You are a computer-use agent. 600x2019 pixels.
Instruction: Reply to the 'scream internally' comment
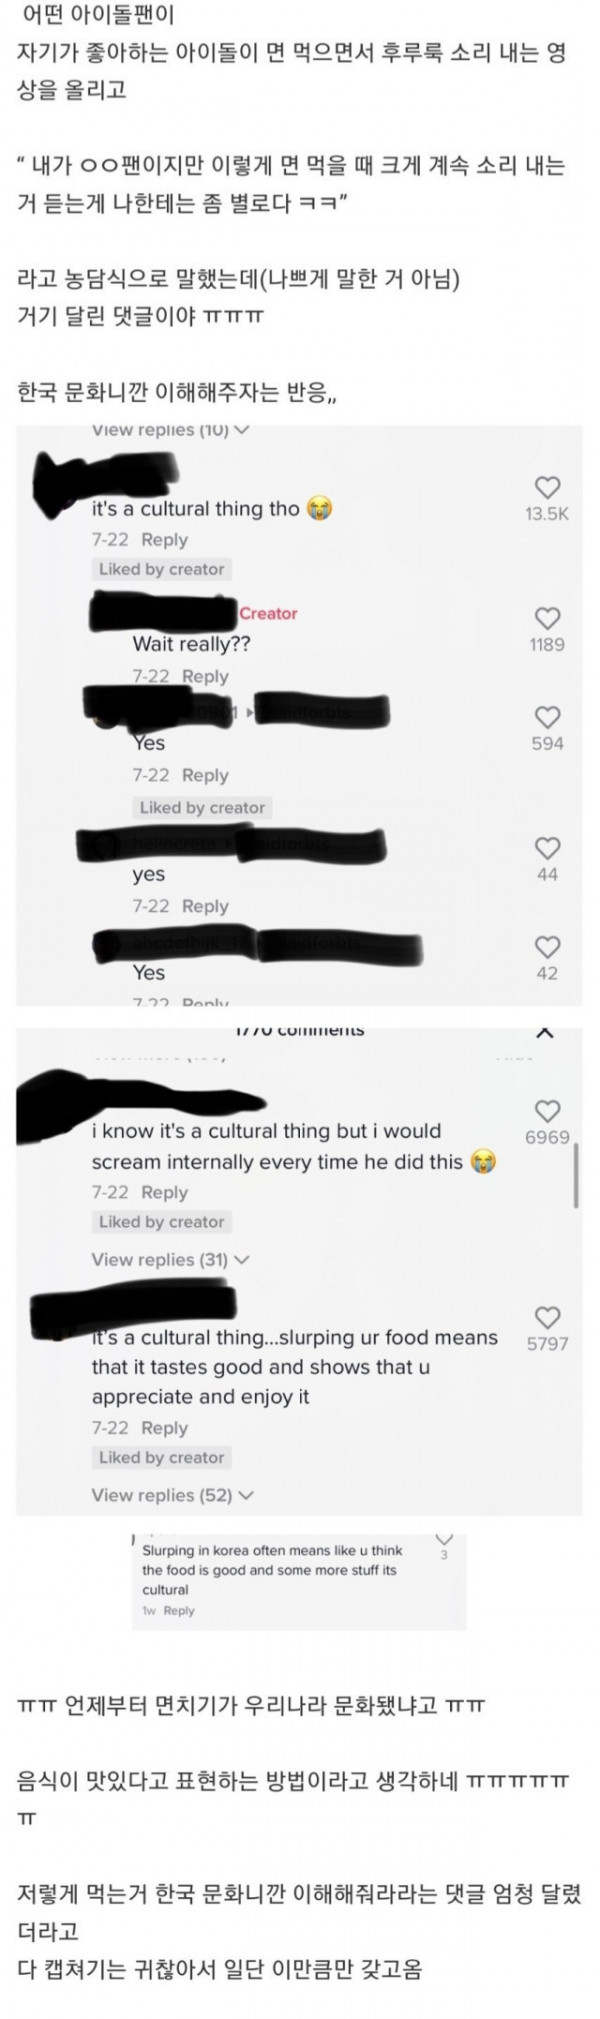tap(165, 1192)
